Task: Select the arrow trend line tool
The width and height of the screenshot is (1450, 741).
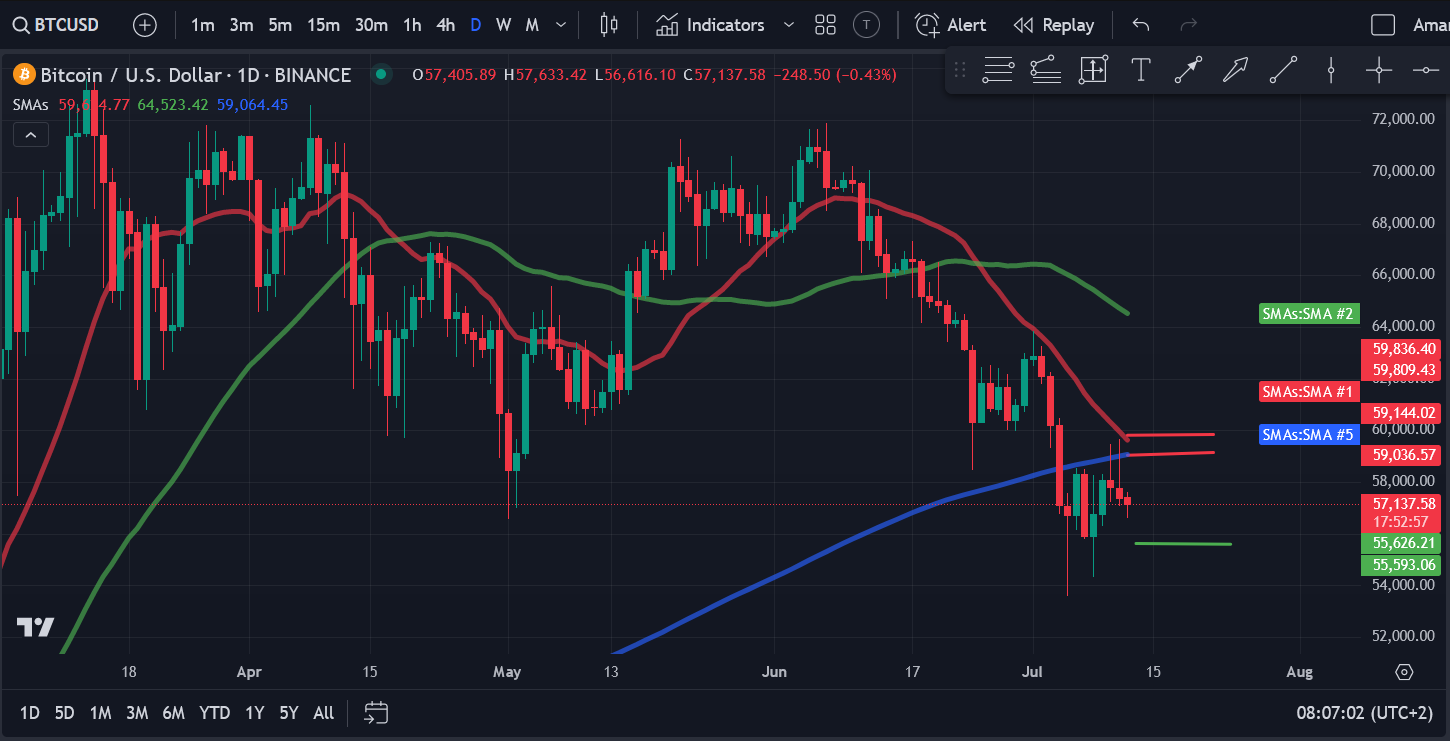Action: click(x=1188, y=70)
